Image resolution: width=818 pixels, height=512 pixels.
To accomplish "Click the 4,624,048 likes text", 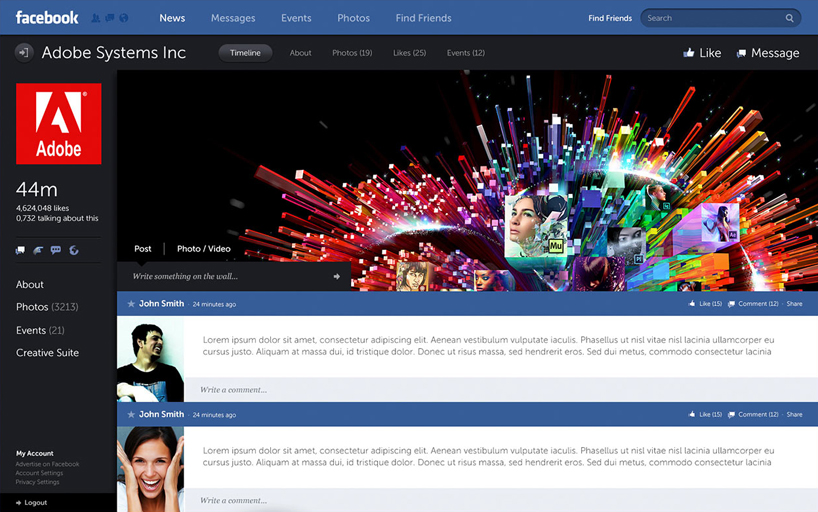I will (x=42, y=208).
